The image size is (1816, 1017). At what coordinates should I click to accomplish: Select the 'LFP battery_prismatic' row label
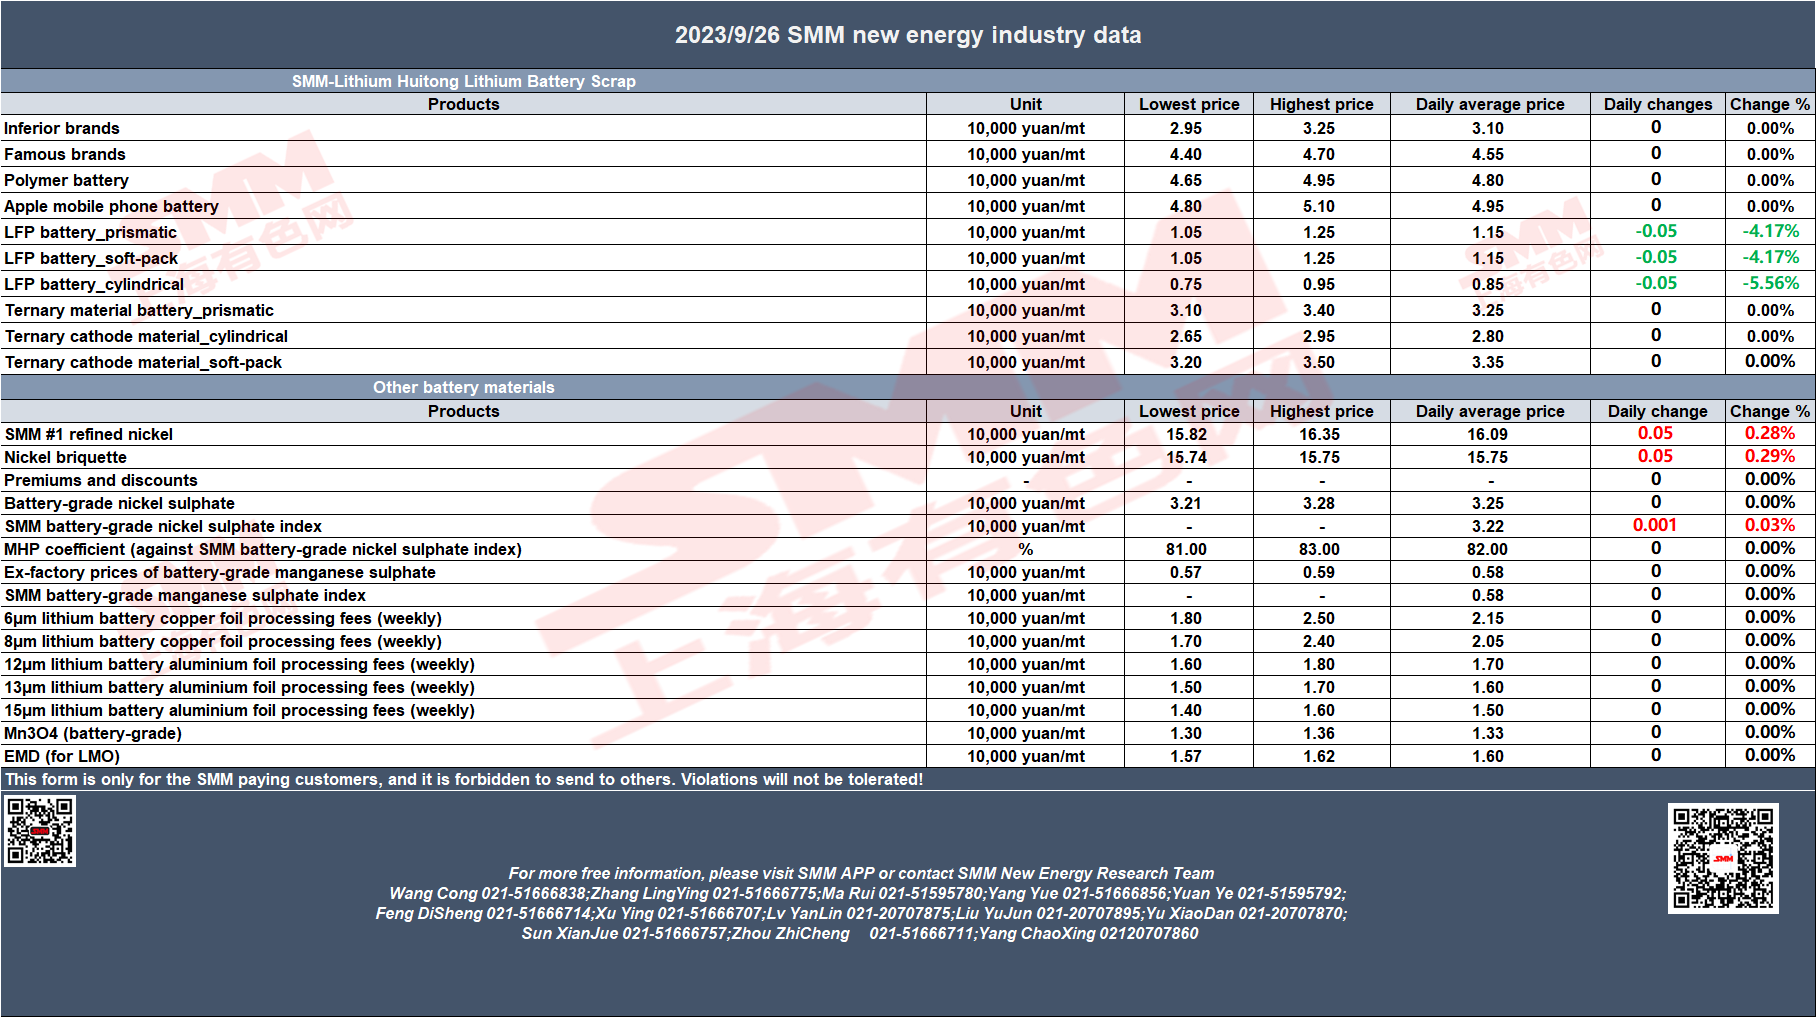[90, 232]
